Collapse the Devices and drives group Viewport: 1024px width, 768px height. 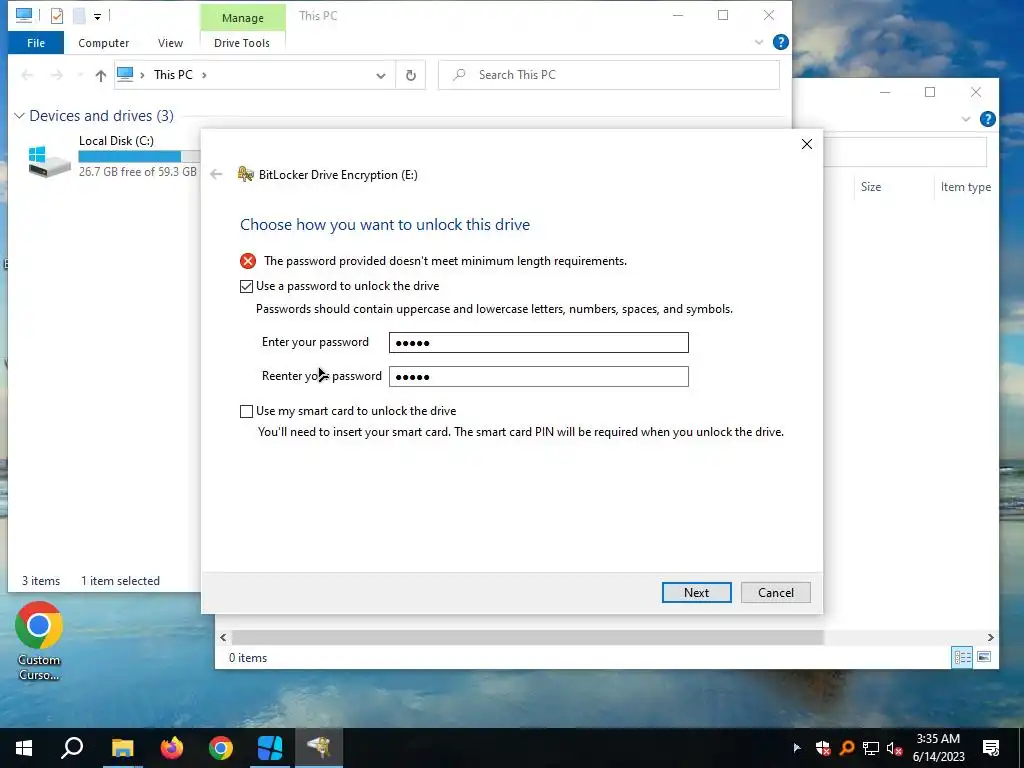(20, 116)
